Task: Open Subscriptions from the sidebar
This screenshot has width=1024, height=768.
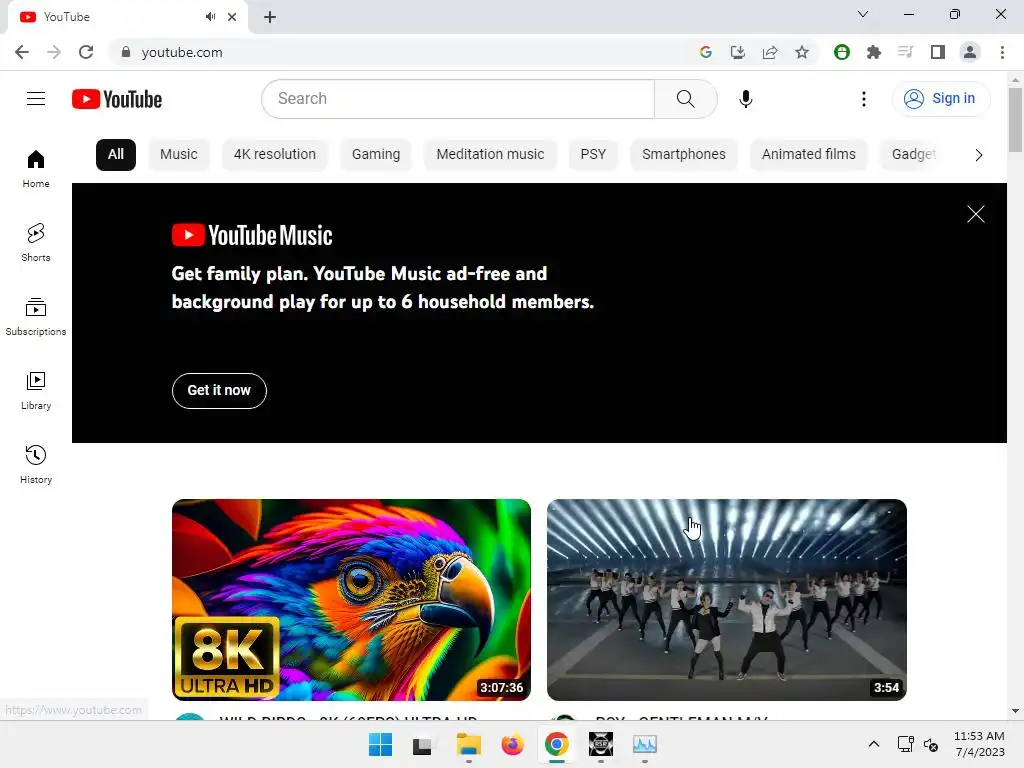Action: [36, 317]
